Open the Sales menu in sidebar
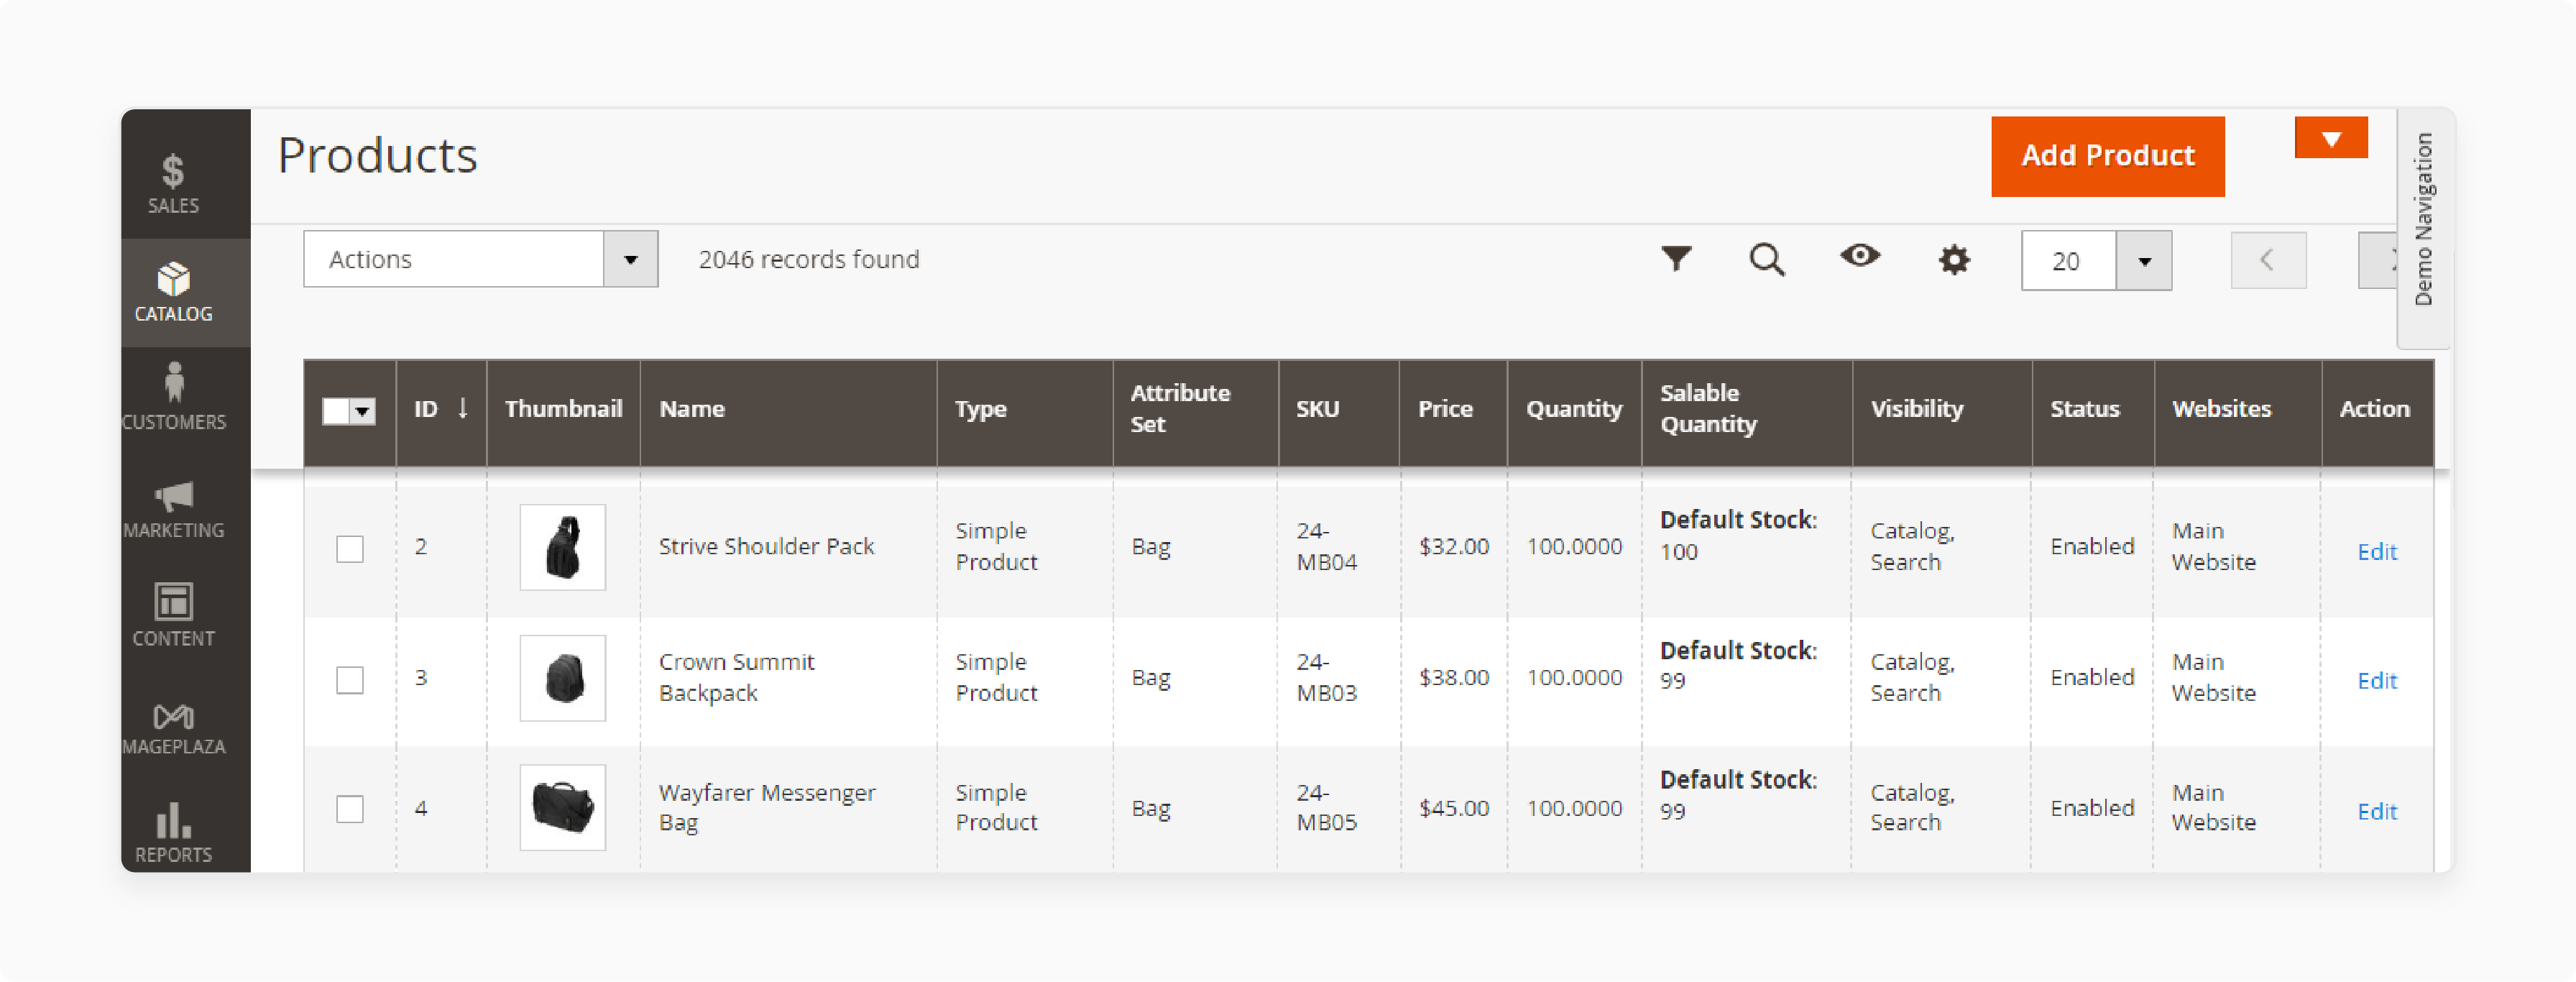 [174, 183]
